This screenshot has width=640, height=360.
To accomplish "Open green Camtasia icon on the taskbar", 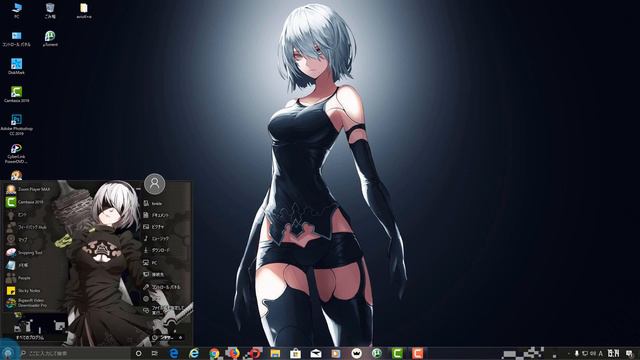I will (x=397, y=353).
